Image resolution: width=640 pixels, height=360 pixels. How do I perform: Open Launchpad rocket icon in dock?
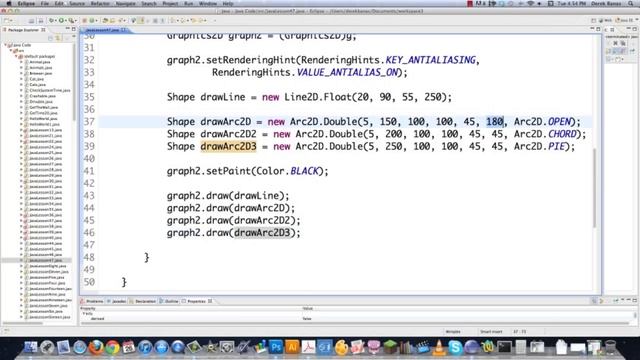coord(47,347)
